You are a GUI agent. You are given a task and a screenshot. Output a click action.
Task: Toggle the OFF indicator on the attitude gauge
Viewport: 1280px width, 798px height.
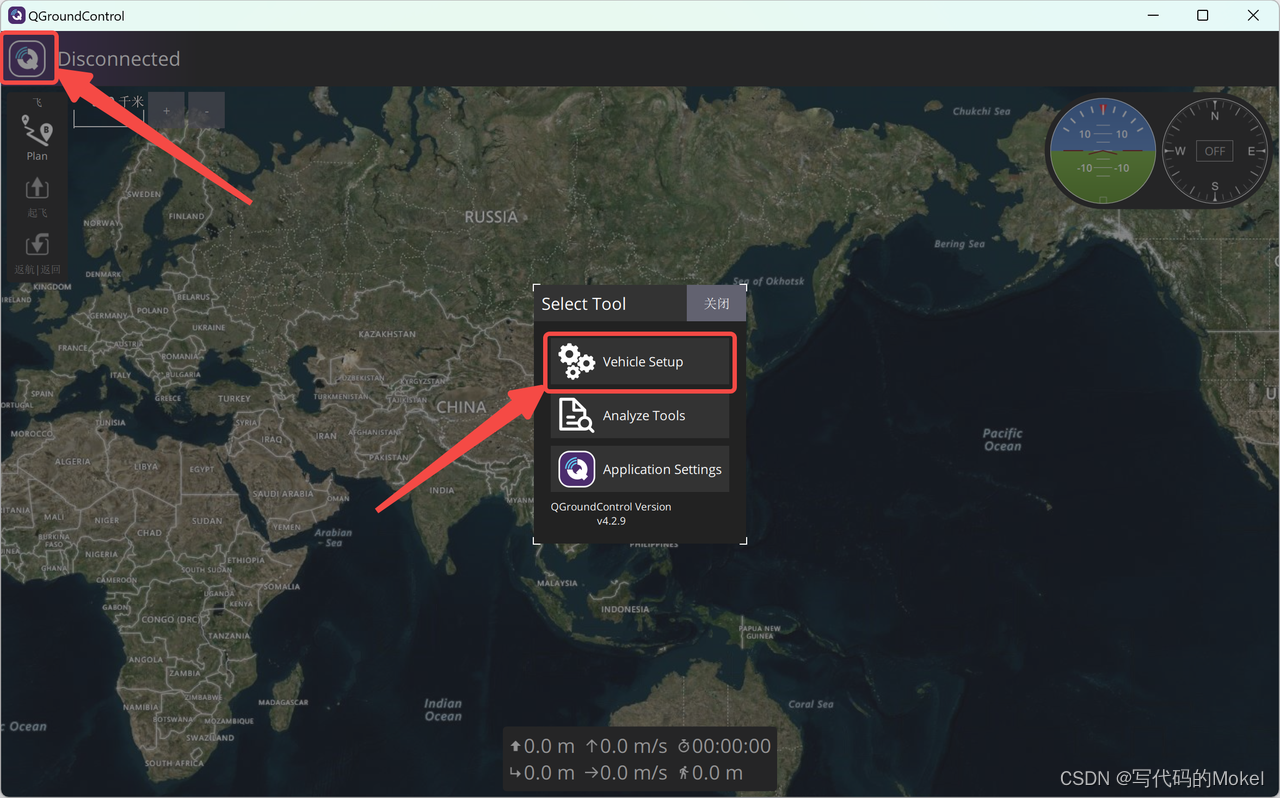[1214, 151]
